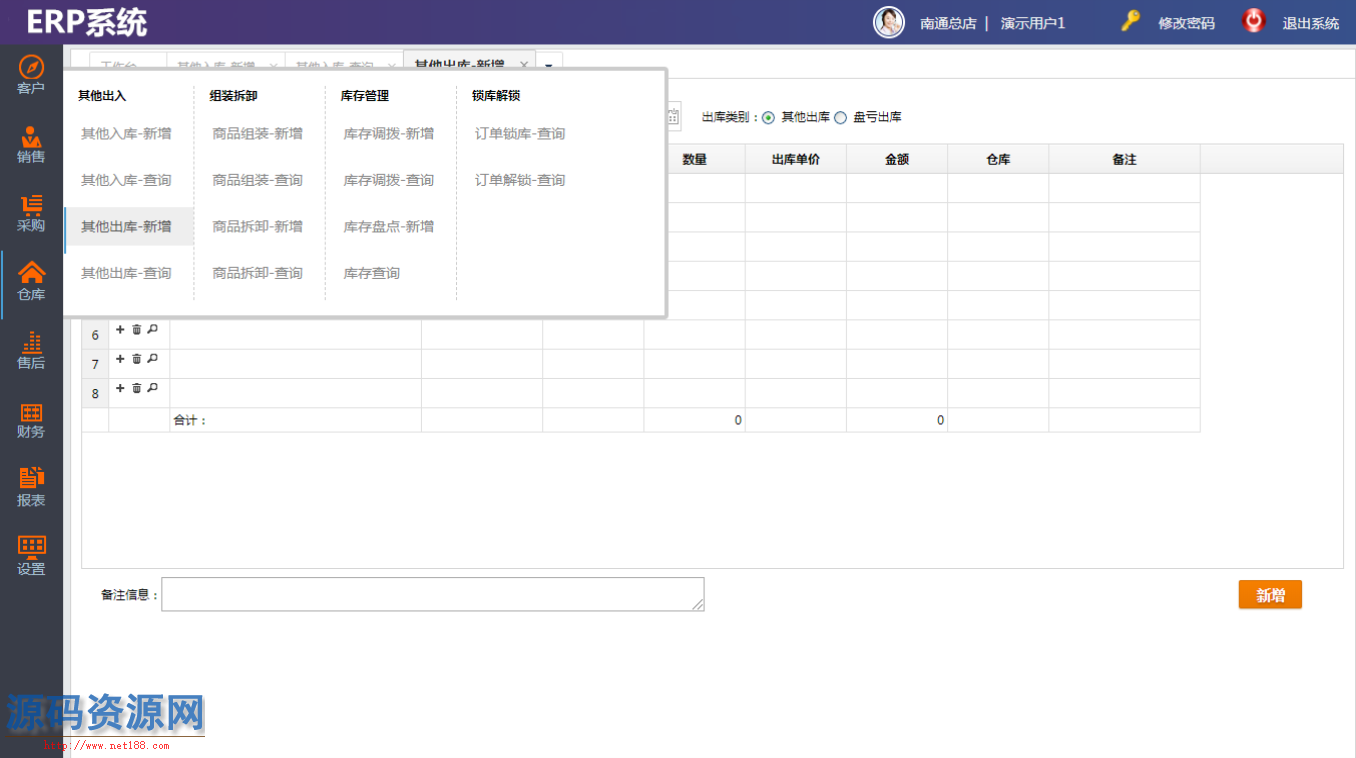
Task: Open the 设置 (Settings) sidebar module
Action: 31,557
